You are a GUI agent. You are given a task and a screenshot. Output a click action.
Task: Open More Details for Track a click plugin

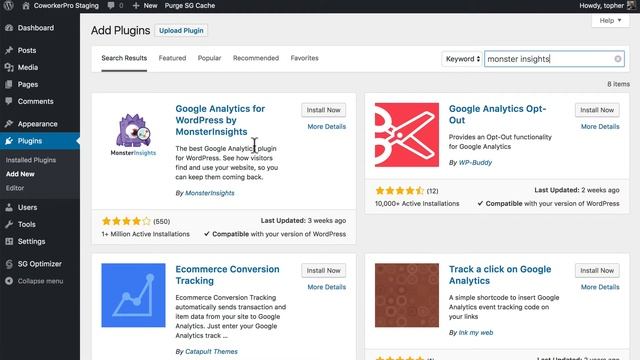click(600, 287)
